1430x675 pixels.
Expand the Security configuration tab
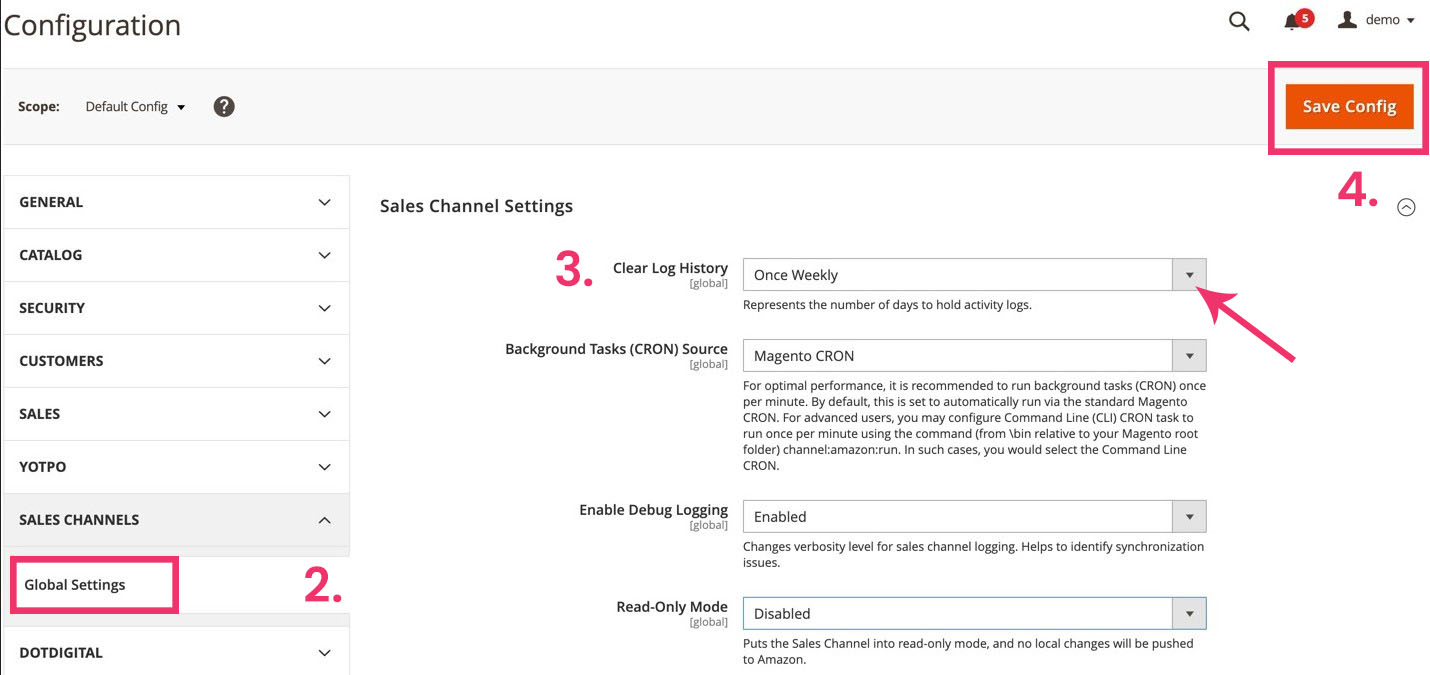176,308
